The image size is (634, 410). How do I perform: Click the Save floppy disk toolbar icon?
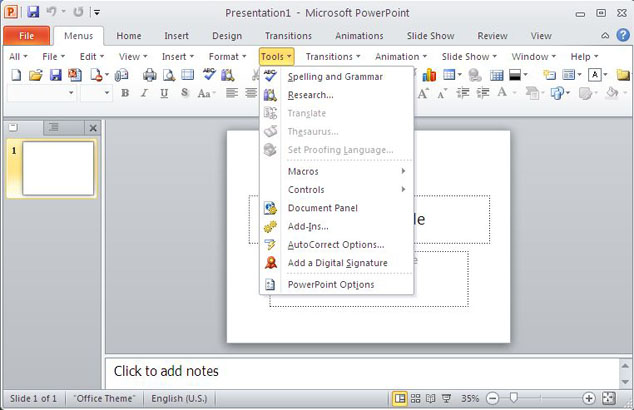click(55, 75)
